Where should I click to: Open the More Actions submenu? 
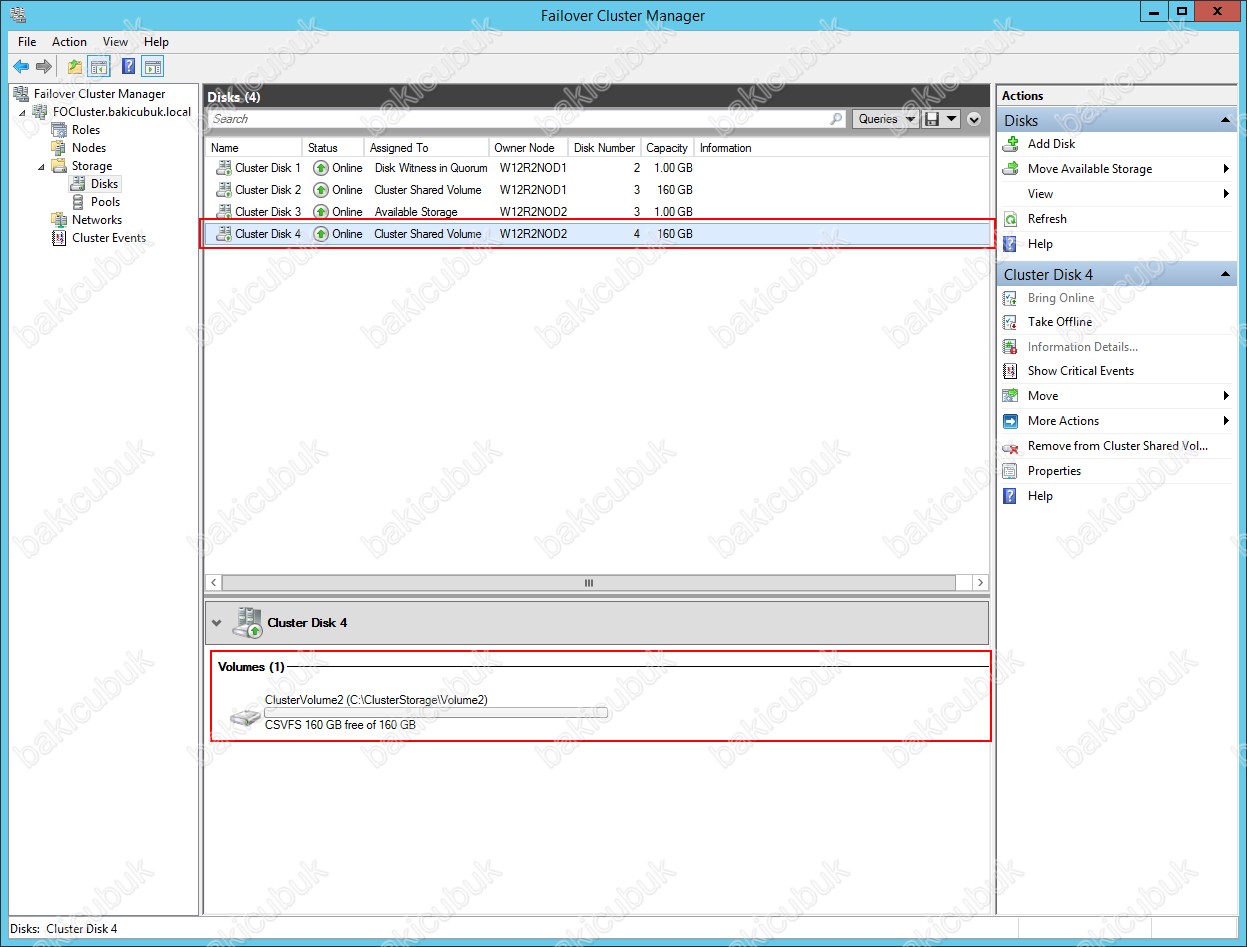(x=1117, y=421)
